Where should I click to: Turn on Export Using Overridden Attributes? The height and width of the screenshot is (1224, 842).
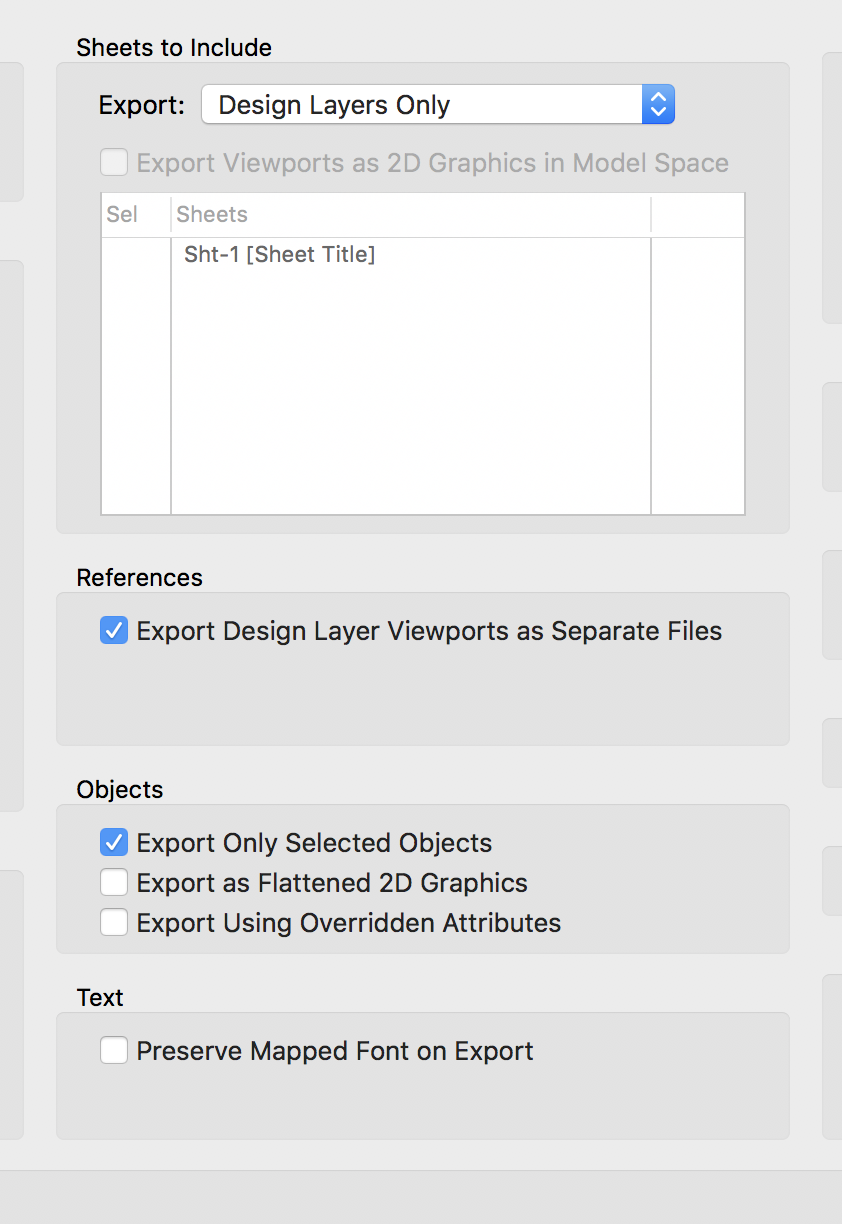[x=114, y=922]
